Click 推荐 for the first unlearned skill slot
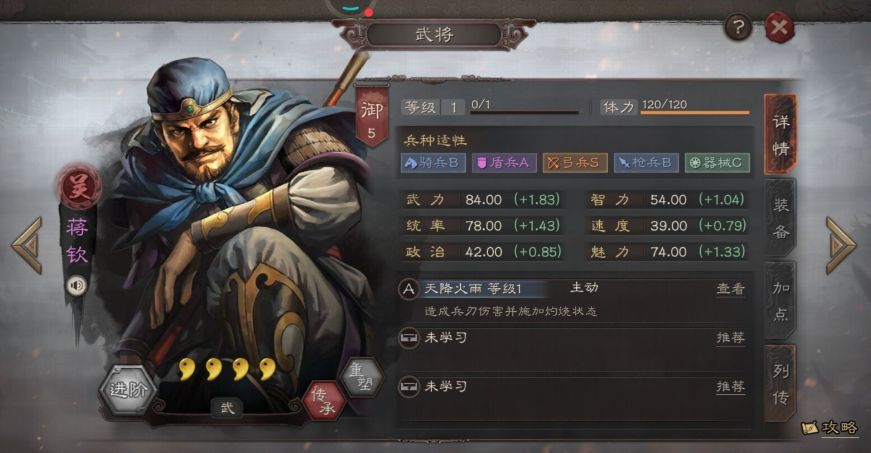This screenshot has width=871, height=453. (730, 338)
